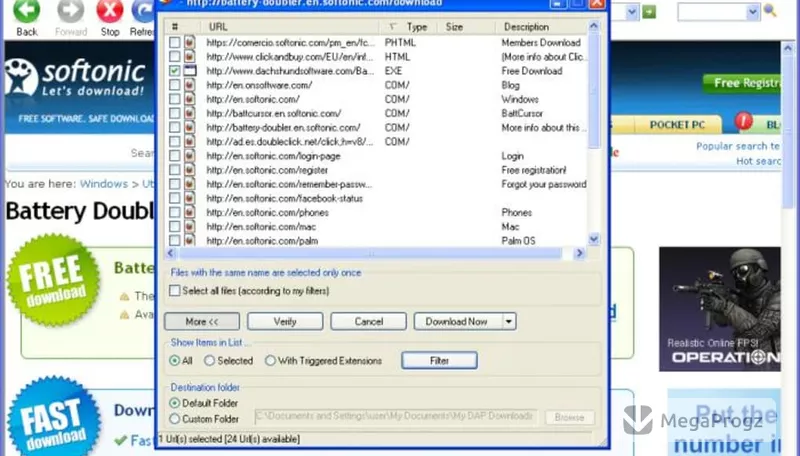Click Free Registration button on webpage

742,83
